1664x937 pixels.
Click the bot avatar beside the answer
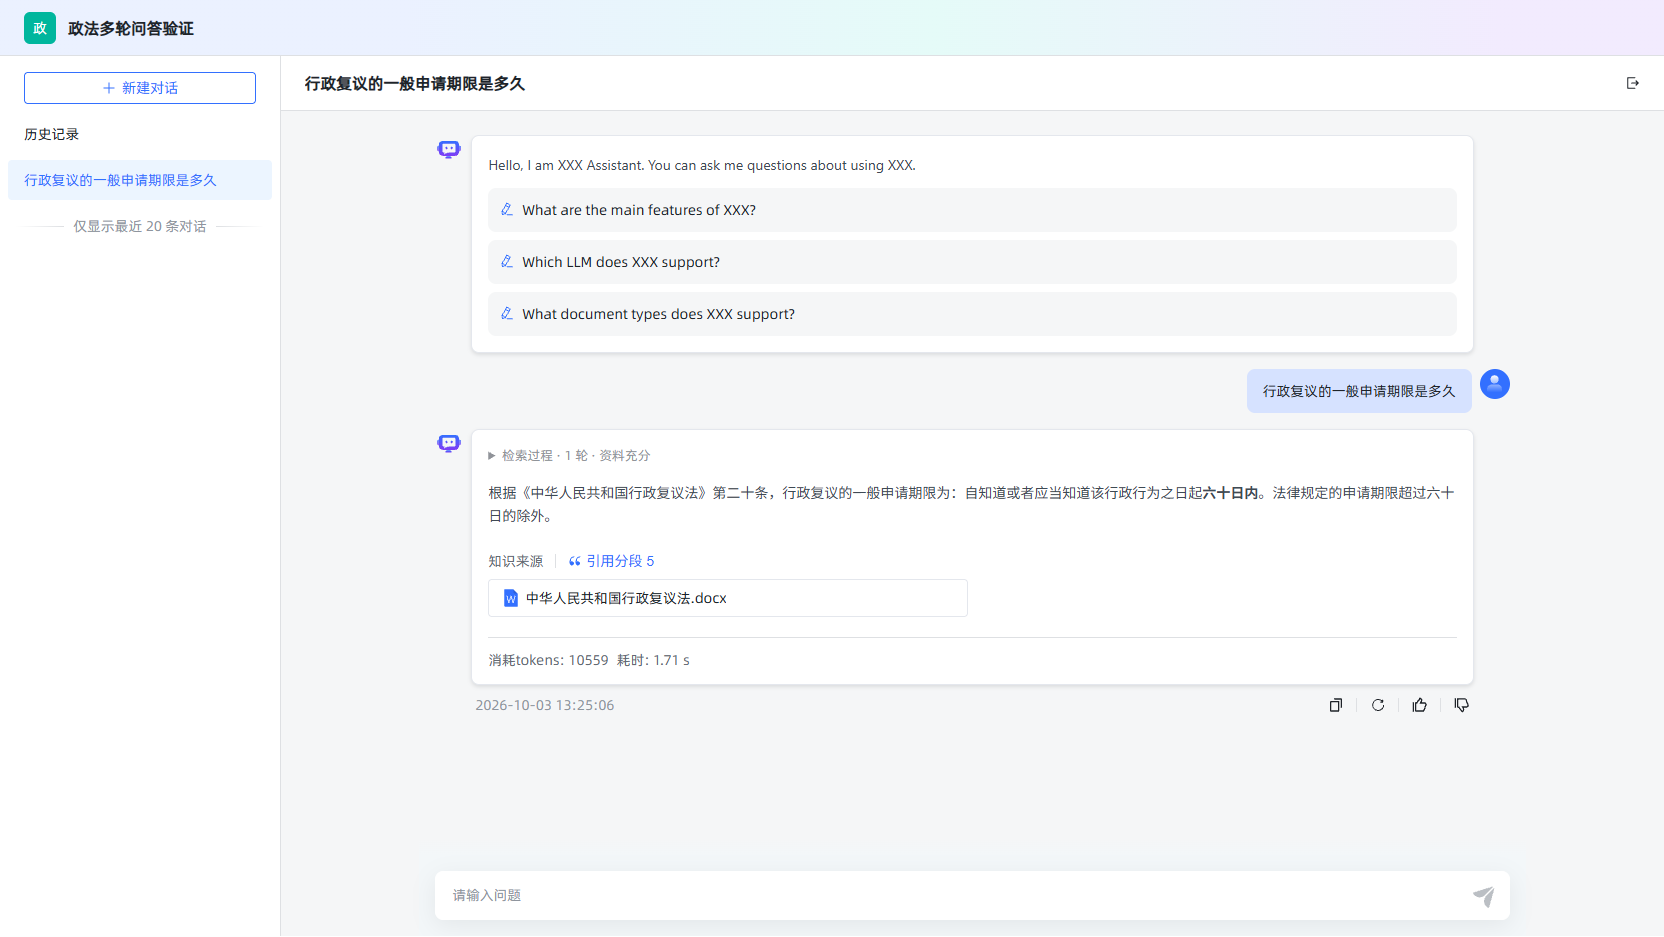[x=449, y=443]
